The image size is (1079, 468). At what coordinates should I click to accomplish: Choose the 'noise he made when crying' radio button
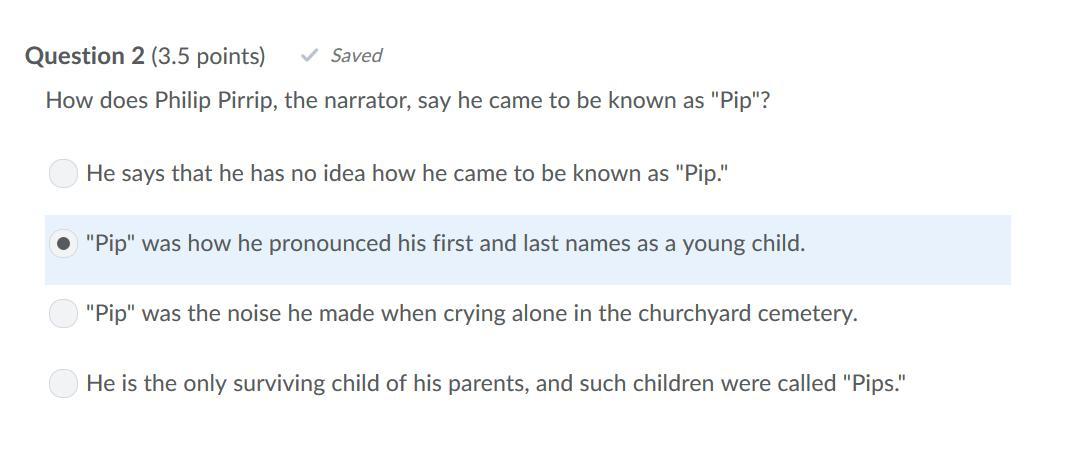coord(63,314)
